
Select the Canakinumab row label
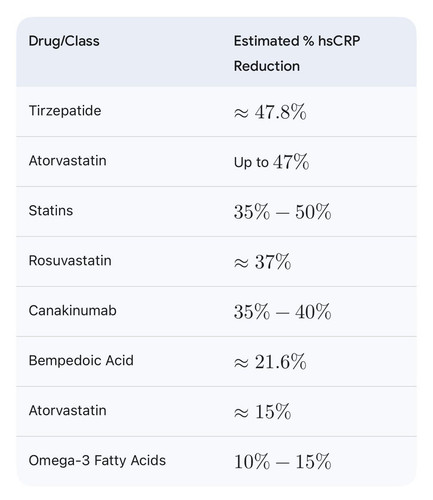coord(73,311)
